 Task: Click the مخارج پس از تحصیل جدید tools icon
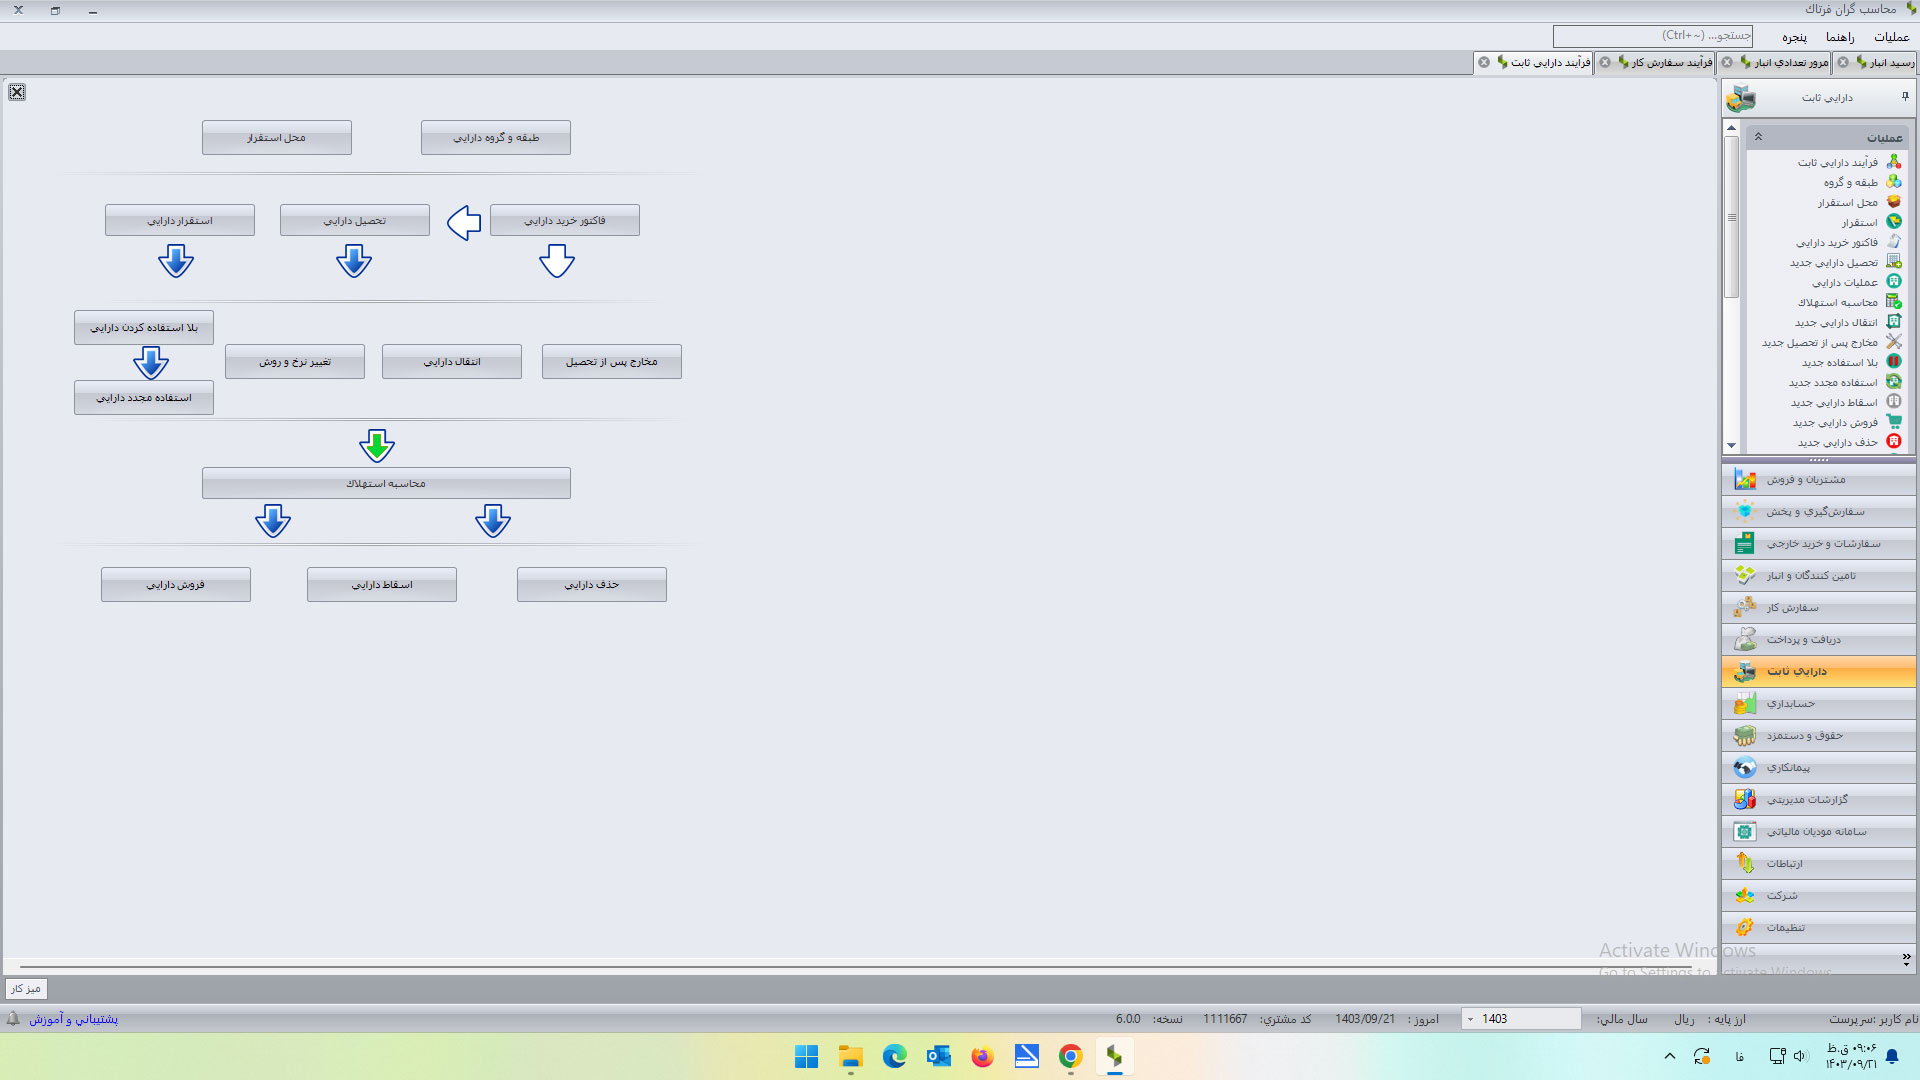pos(1893,342)
